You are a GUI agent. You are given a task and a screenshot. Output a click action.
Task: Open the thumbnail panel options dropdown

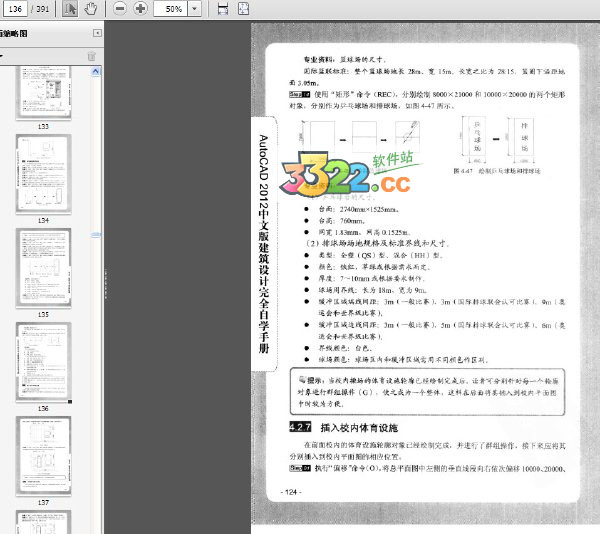point(2,56)
